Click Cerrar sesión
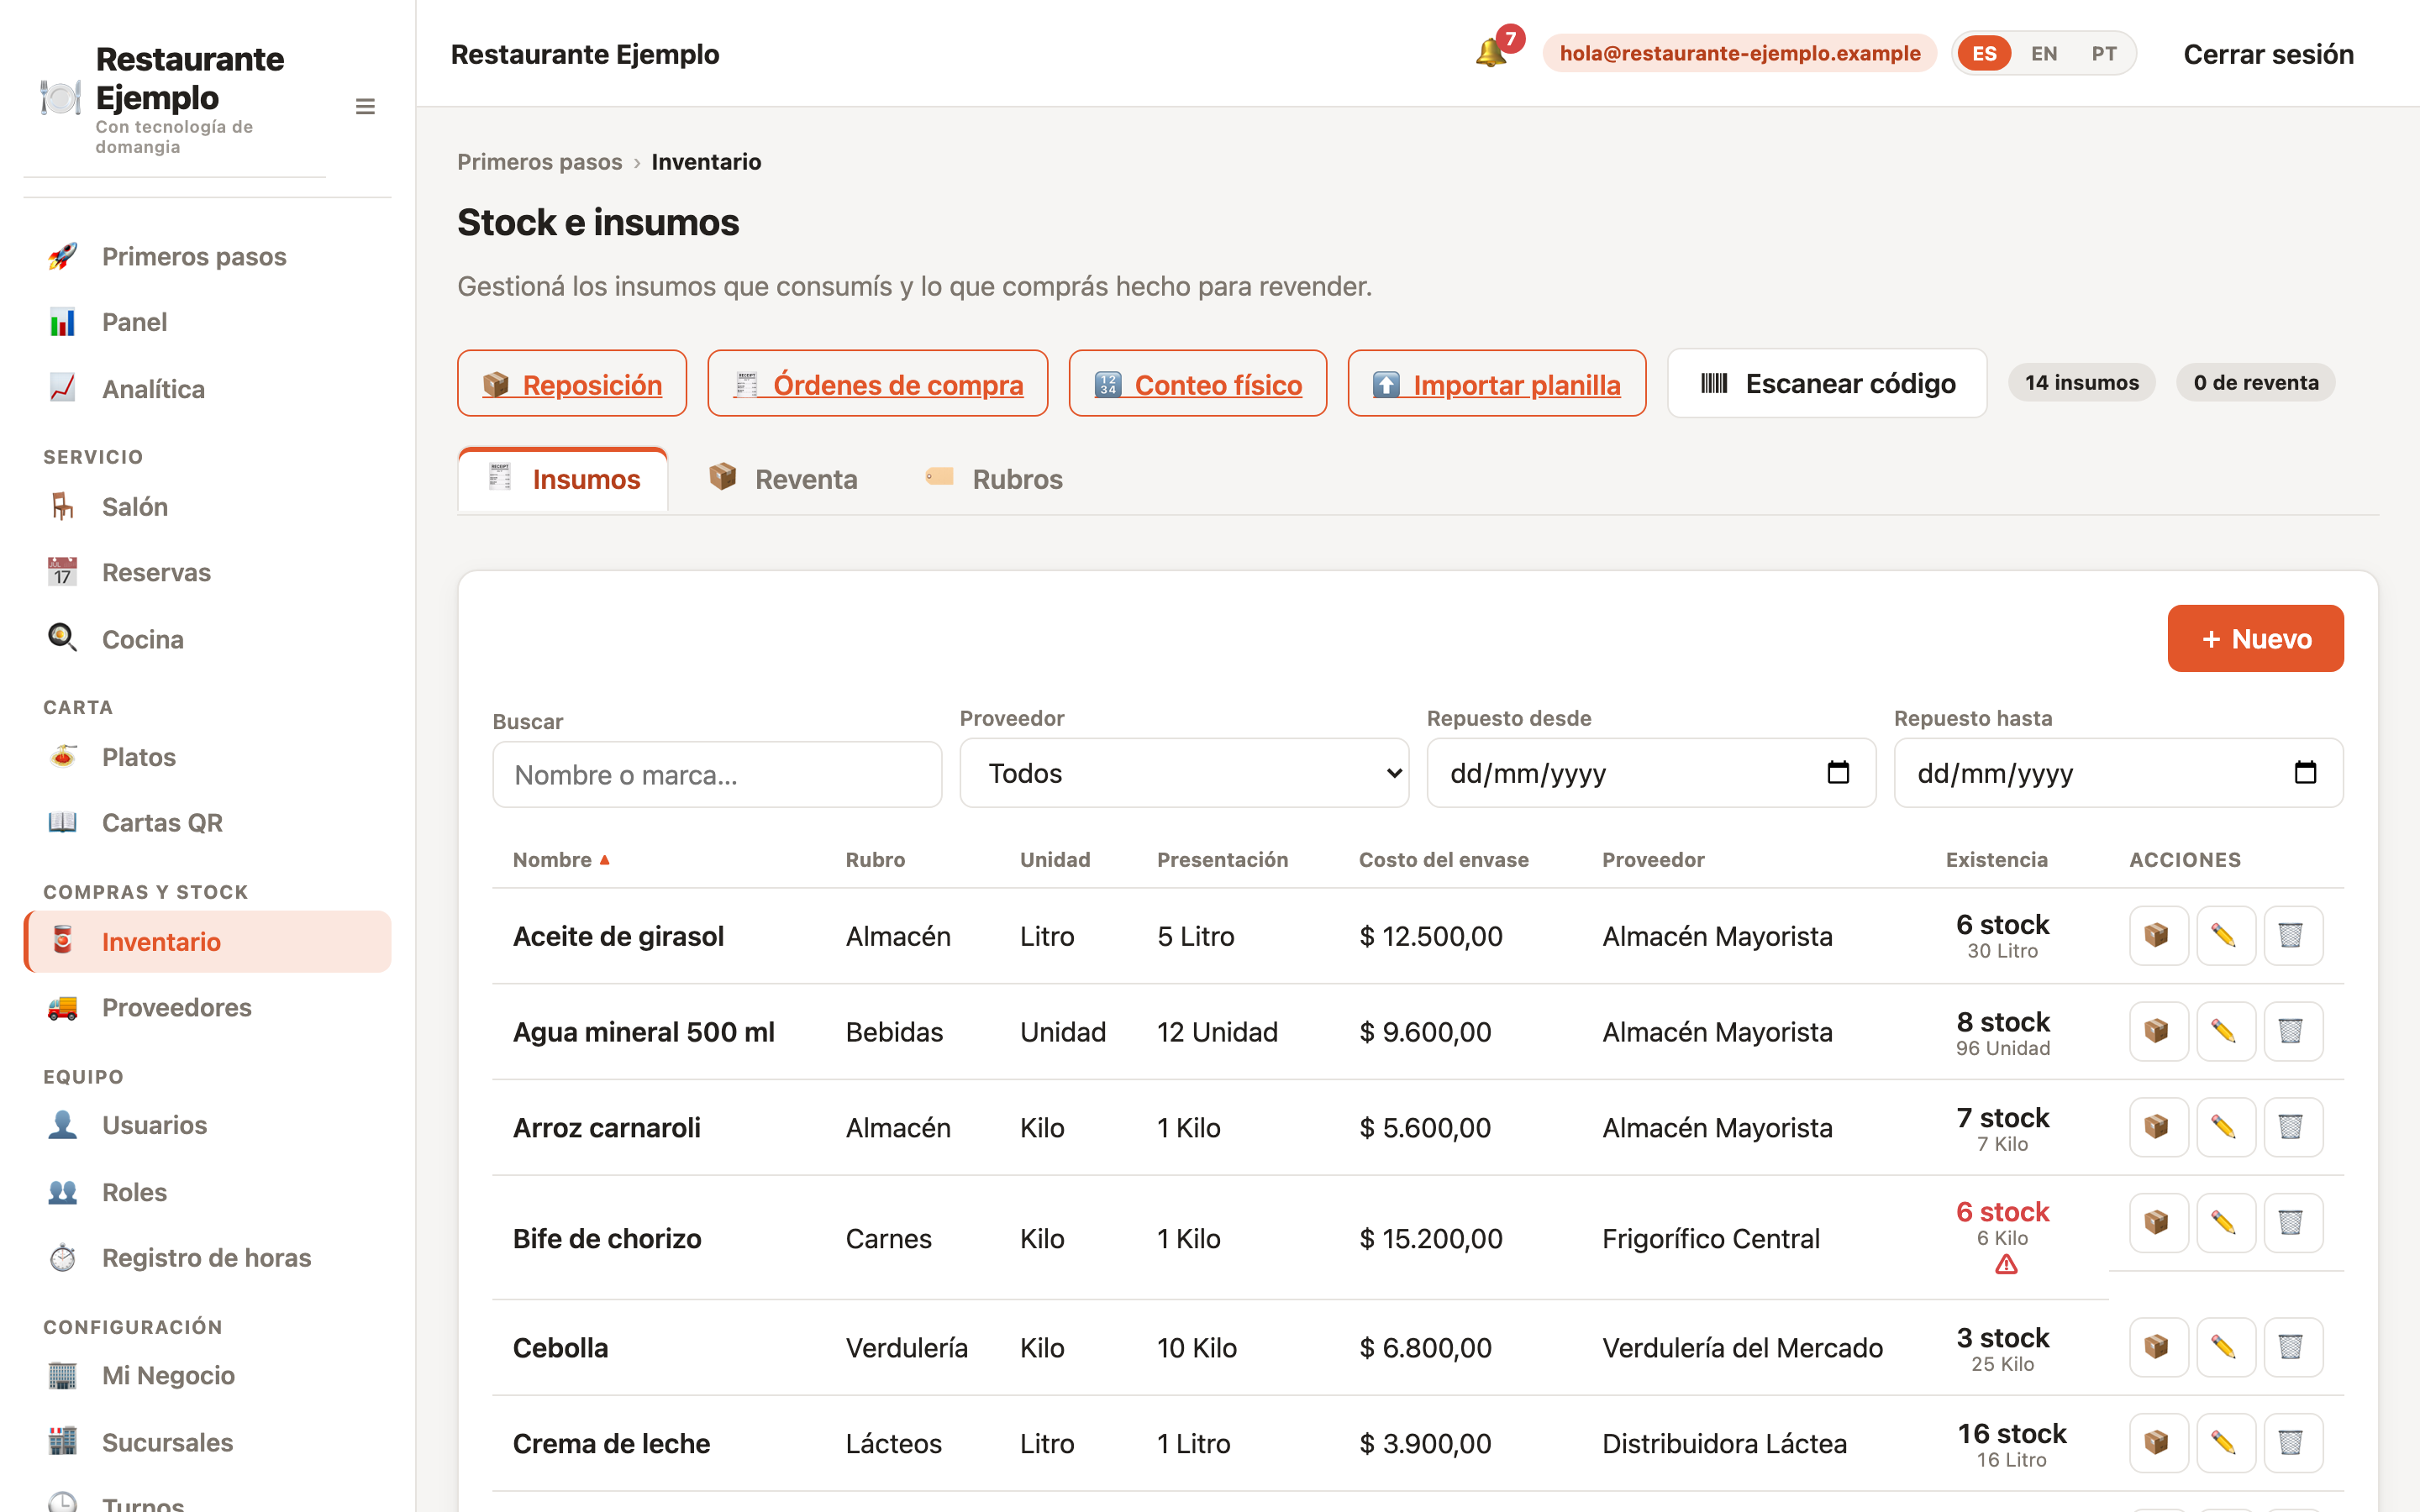The height and width of the screenshot is (1512, 2420). (2268, 54)
